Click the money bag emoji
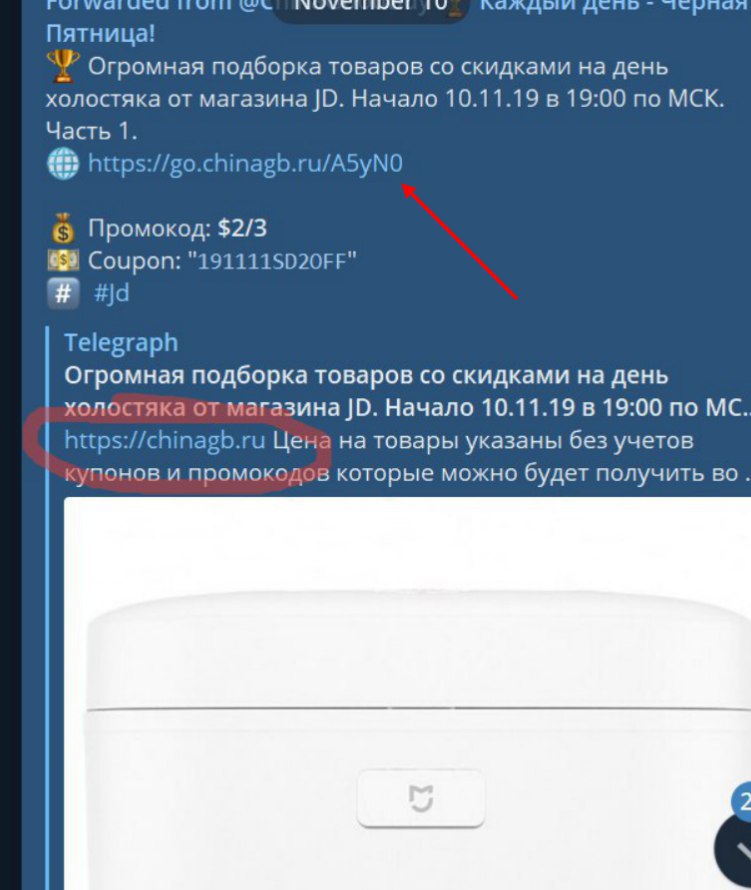The height and width of the screenshot is (890, 751). coord(63,228)
